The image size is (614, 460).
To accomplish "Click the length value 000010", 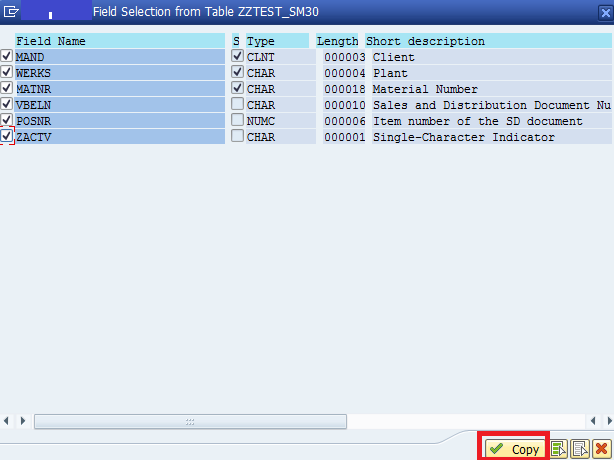I will click(344, 105).
